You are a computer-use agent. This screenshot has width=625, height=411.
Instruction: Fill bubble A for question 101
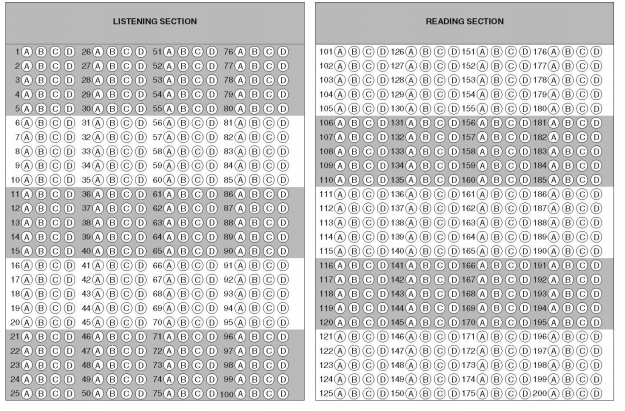340,51
